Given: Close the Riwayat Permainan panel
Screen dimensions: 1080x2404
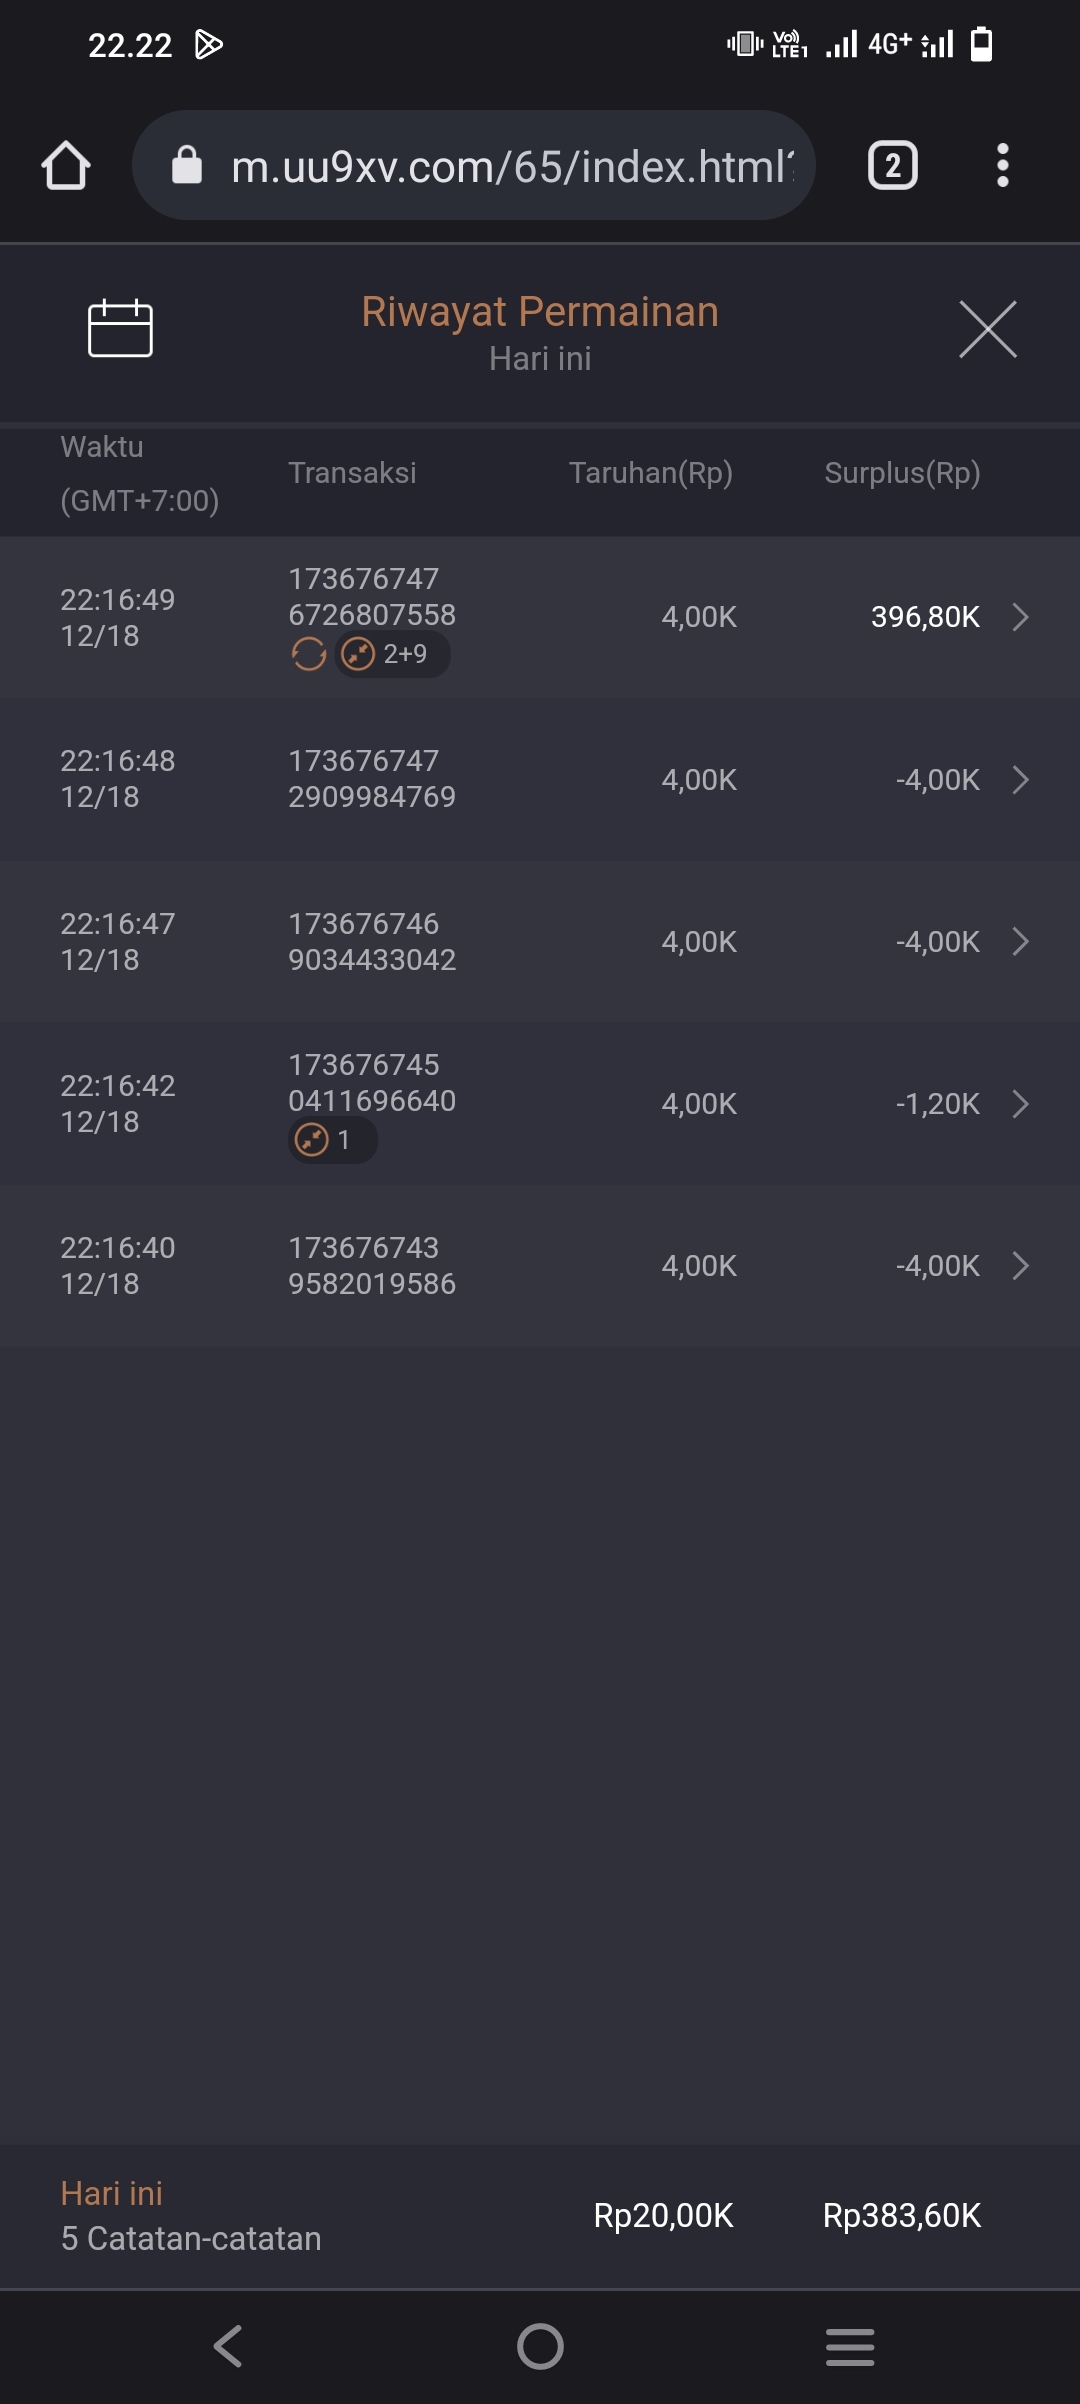Looking at the screenshot, I should (987, 329).
